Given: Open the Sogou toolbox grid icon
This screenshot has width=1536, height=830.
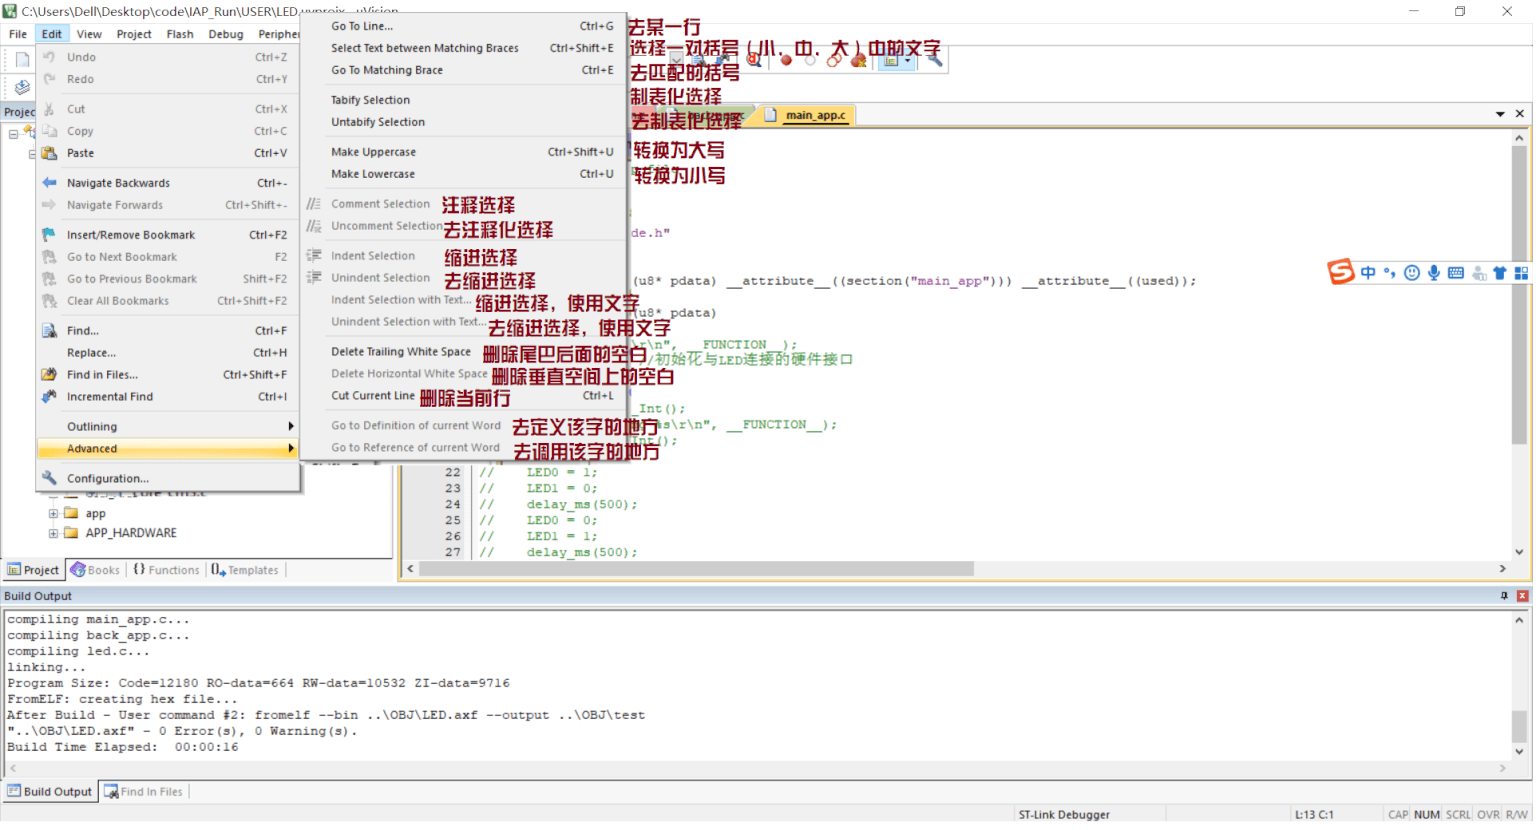Looking at the screenshot, I should pyautogui.click(x=1521, y=273).
